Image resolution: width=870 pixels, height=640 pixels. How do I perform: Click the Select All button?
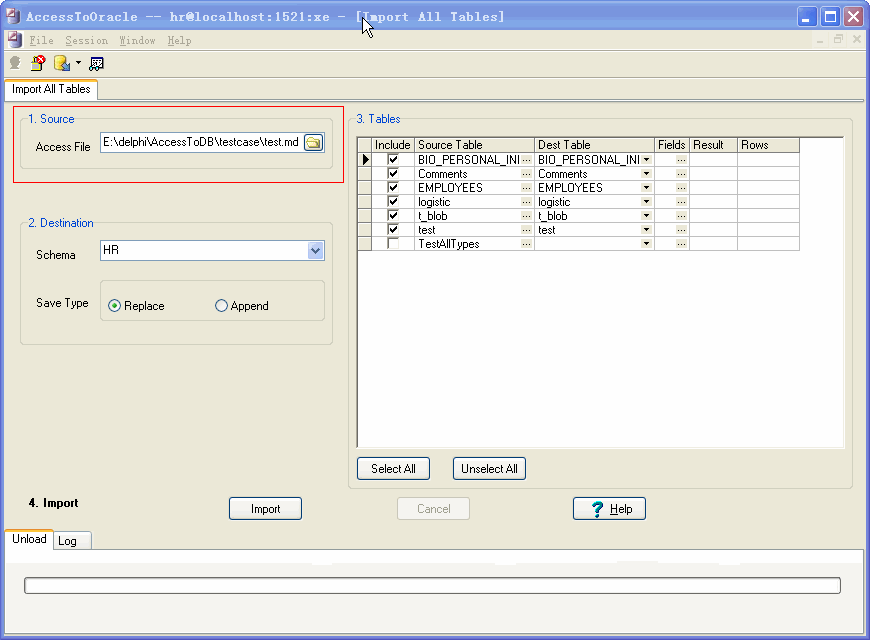point(393,468)
